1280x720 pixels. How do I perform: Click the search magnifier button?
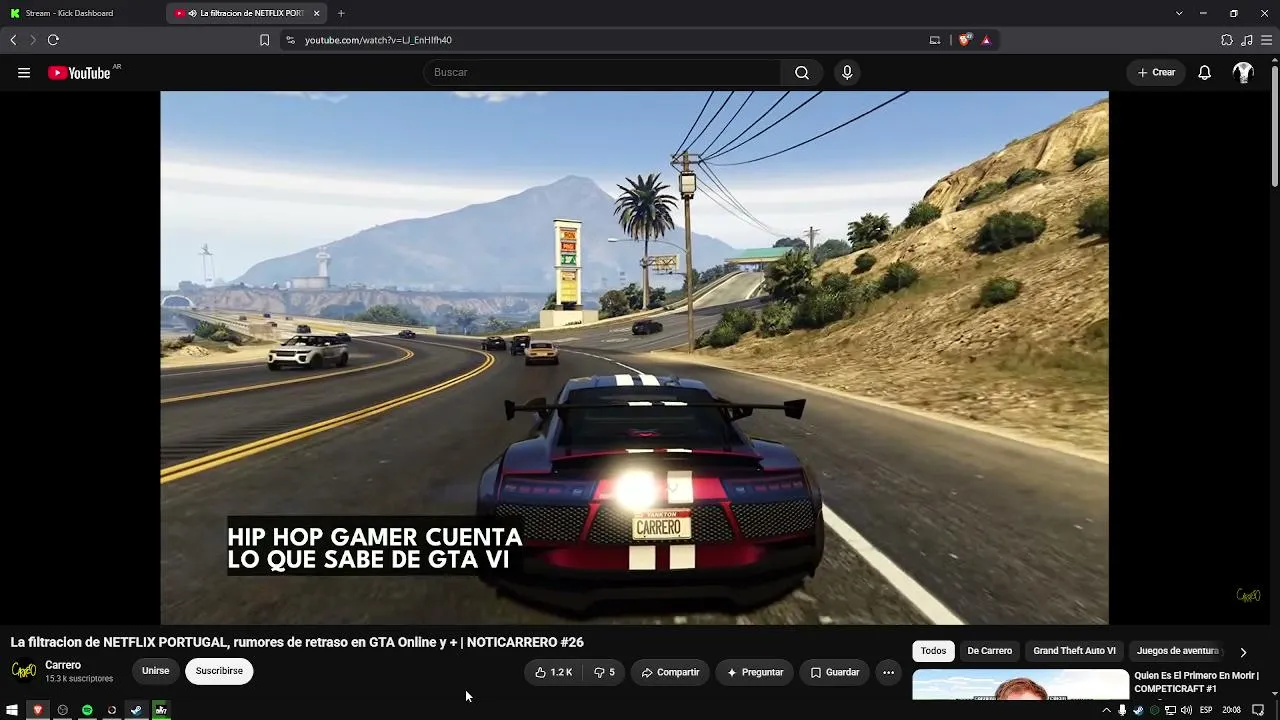pos(802,72)
